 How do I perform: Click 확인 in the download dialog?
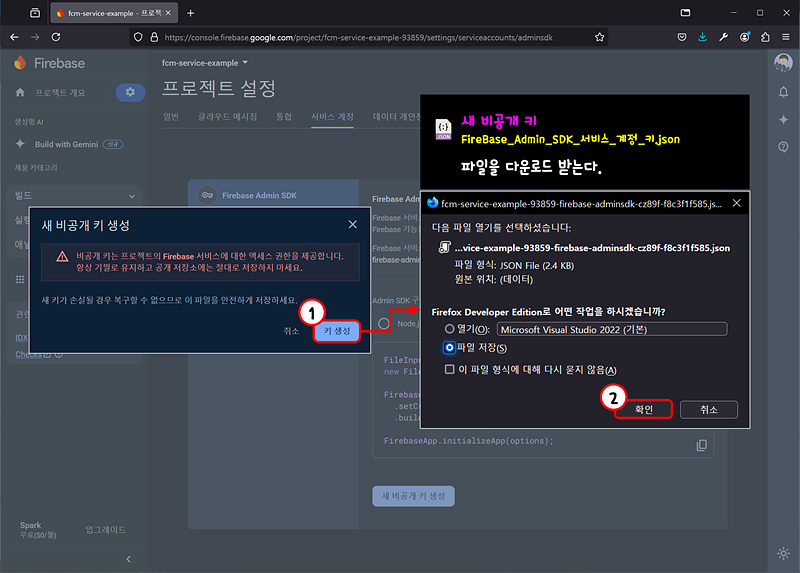click(643, 409)
